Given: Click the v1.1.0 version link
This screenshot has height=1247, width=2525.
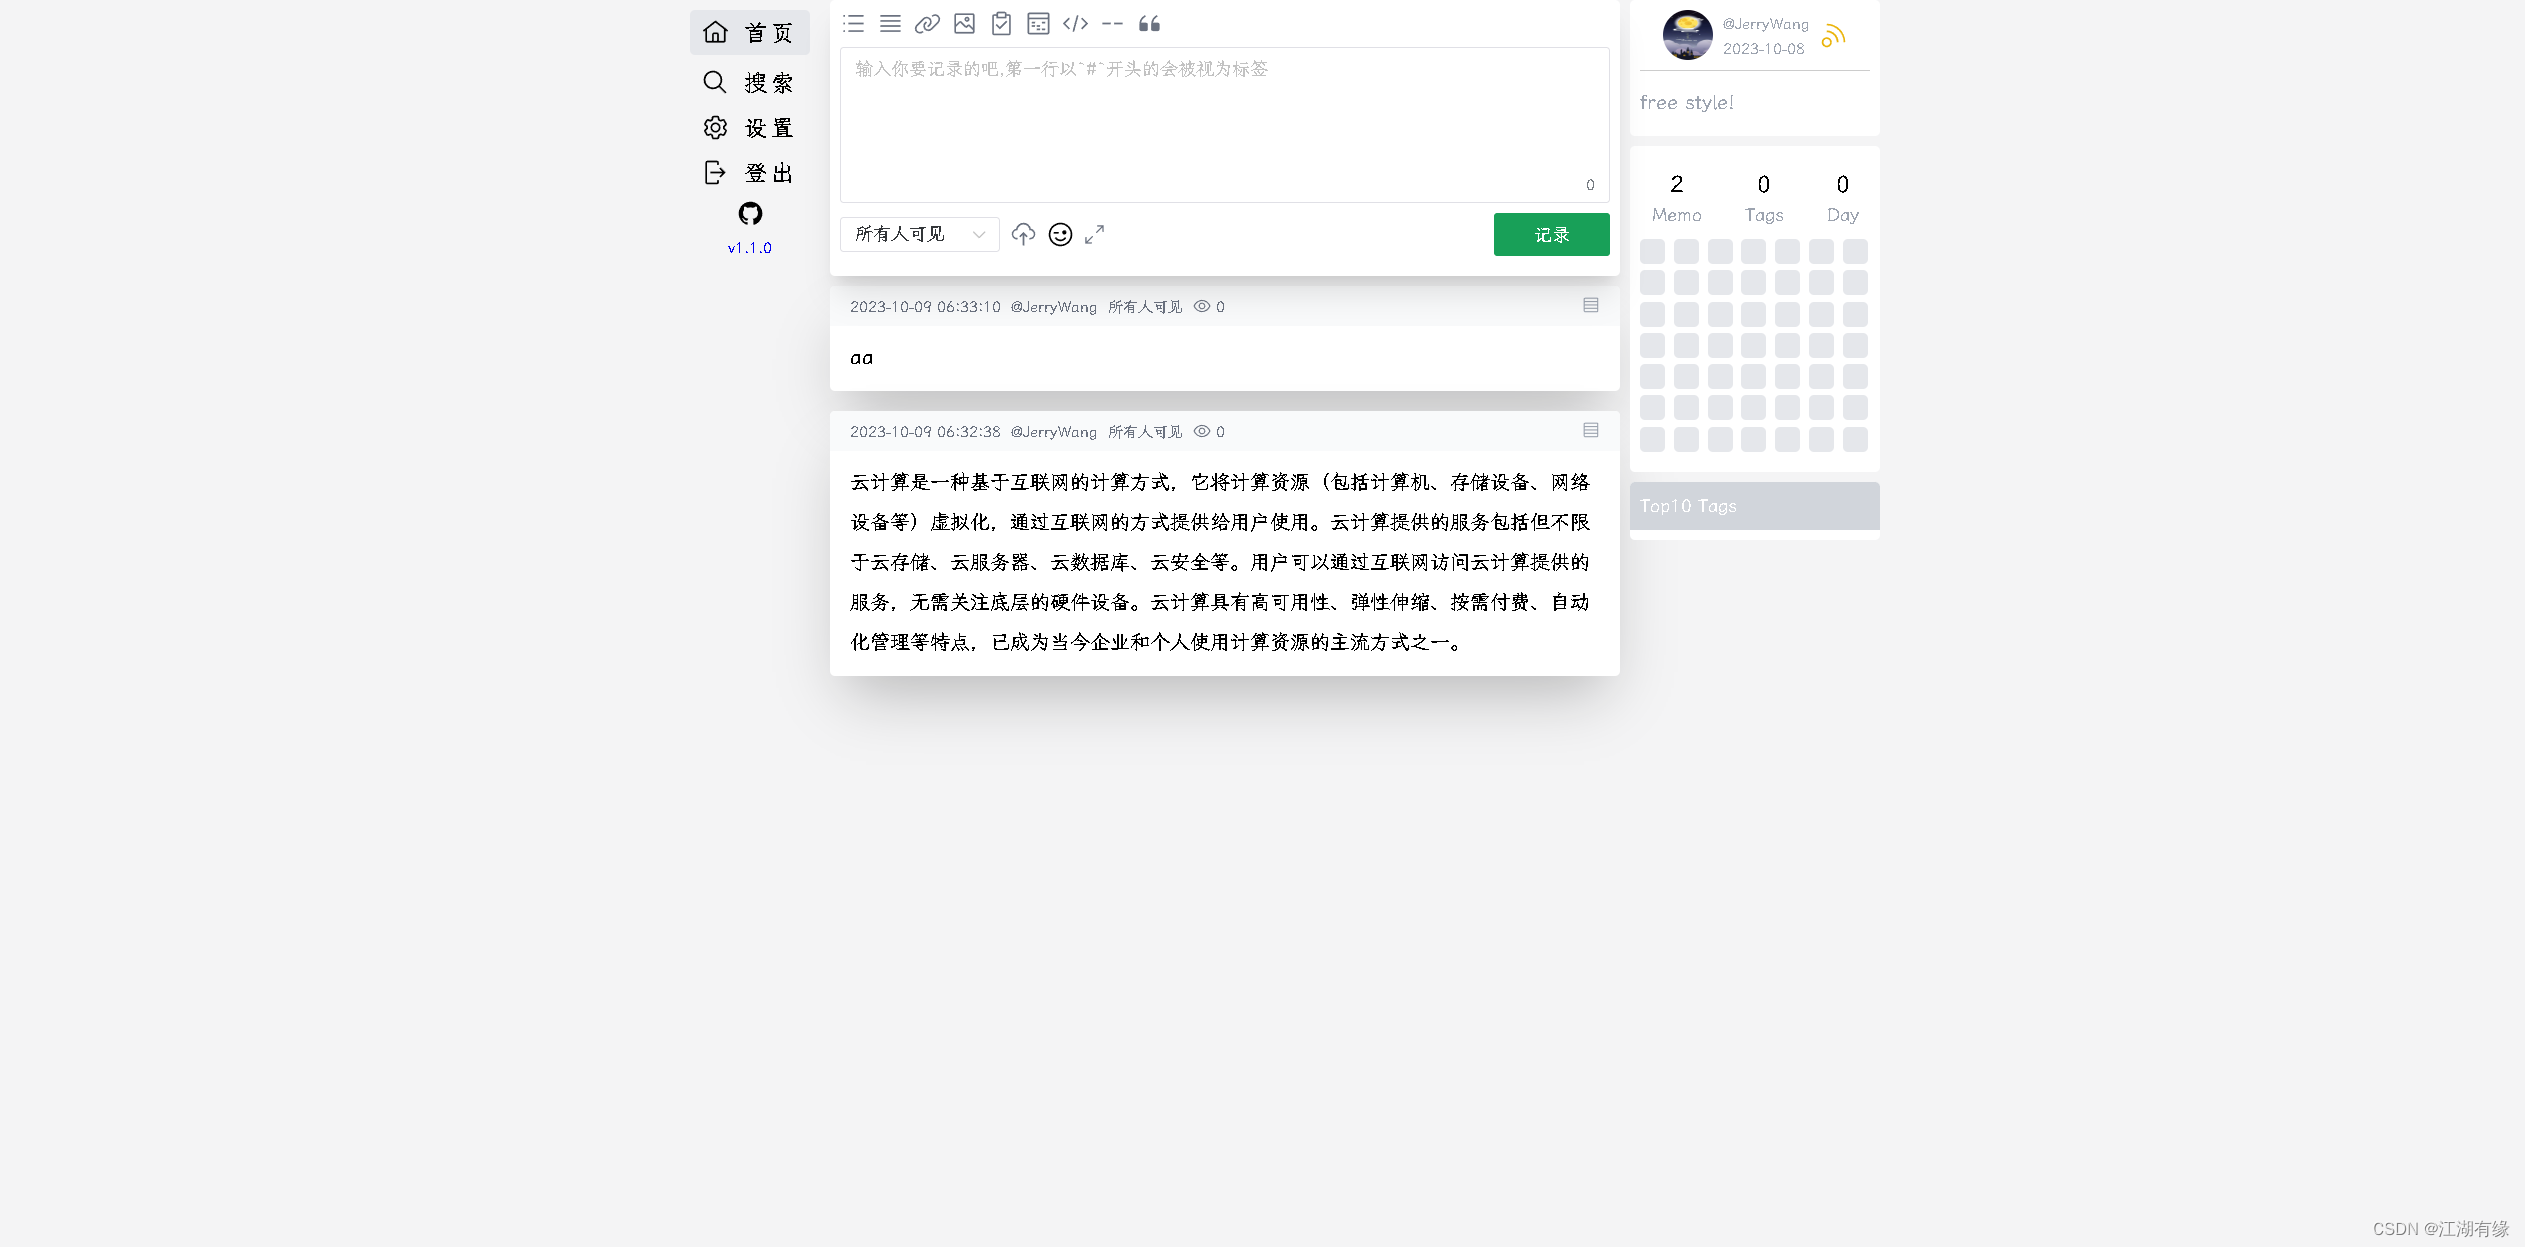Looking at the screenshot, I should (x=749, y=247).
